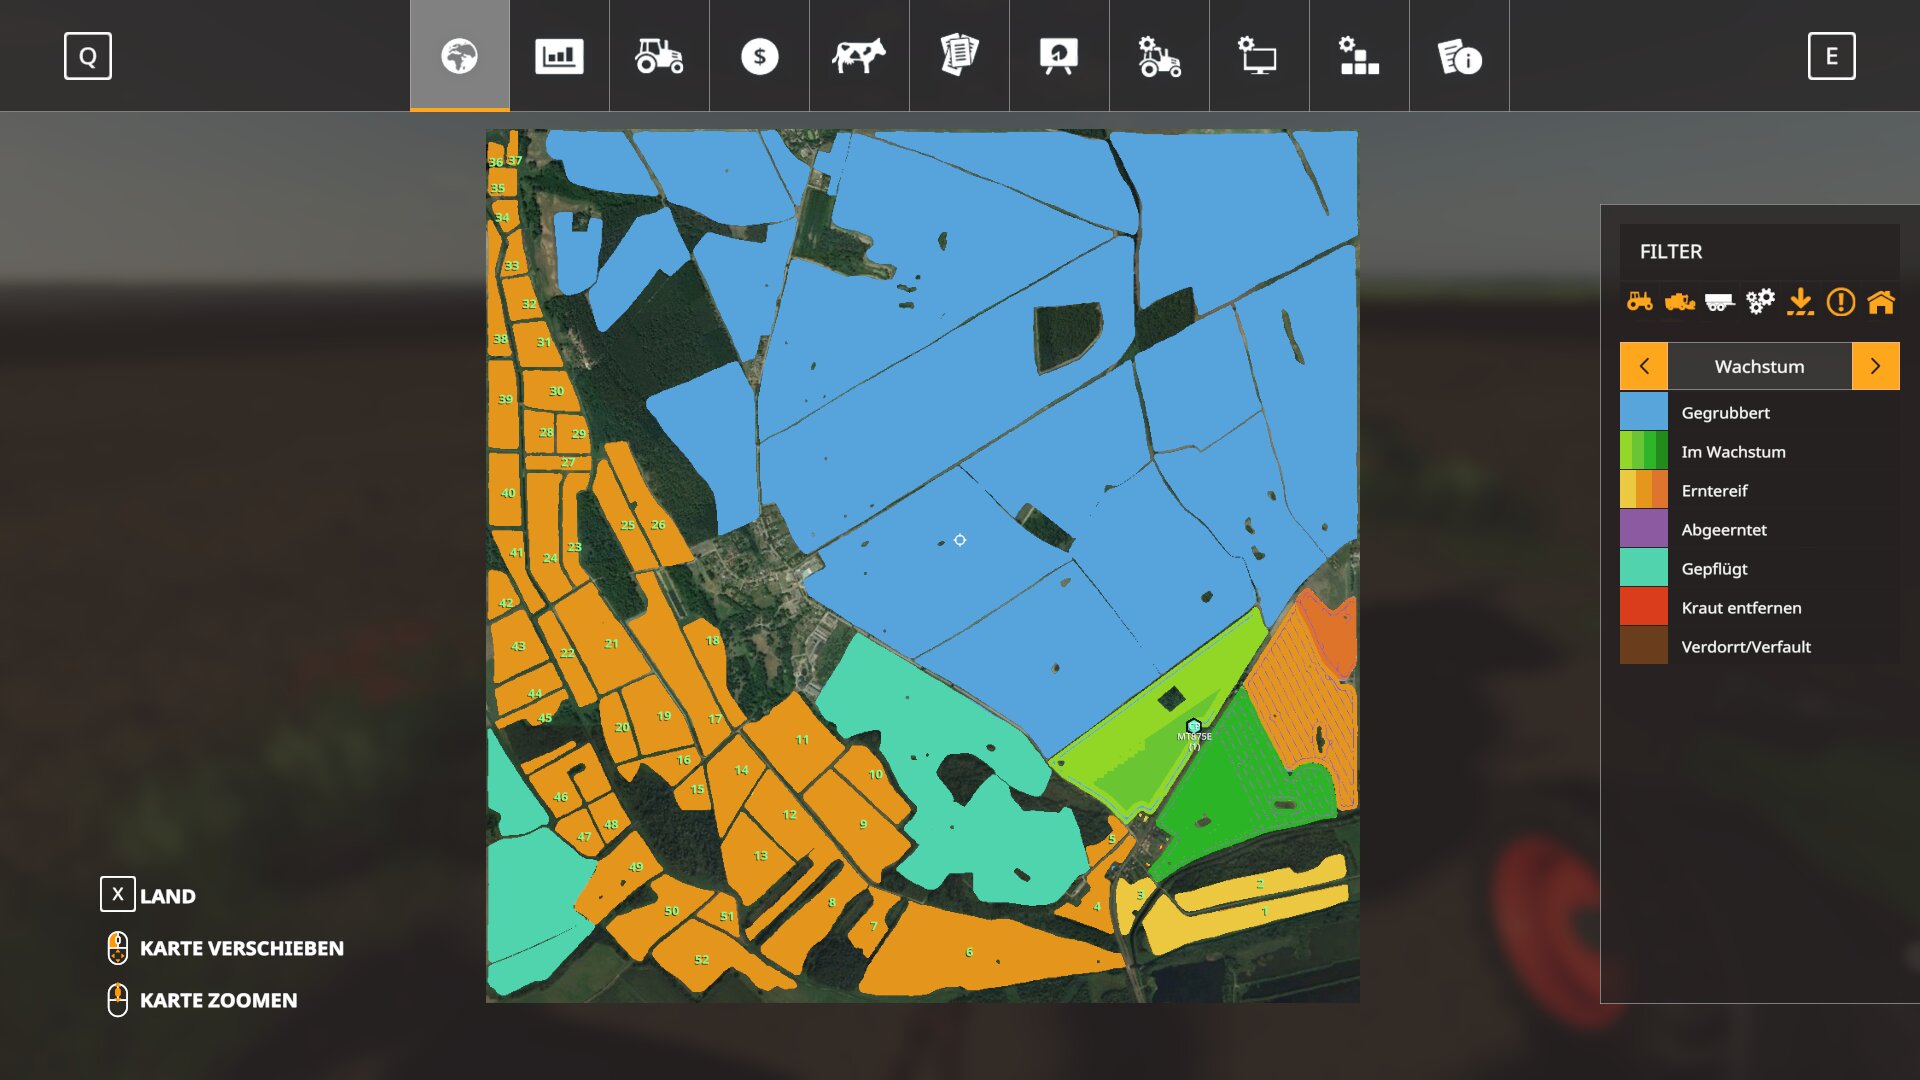The image size is (1920, 1080).
Task: Open the prices statistics chart page
Action: point(559,56)
